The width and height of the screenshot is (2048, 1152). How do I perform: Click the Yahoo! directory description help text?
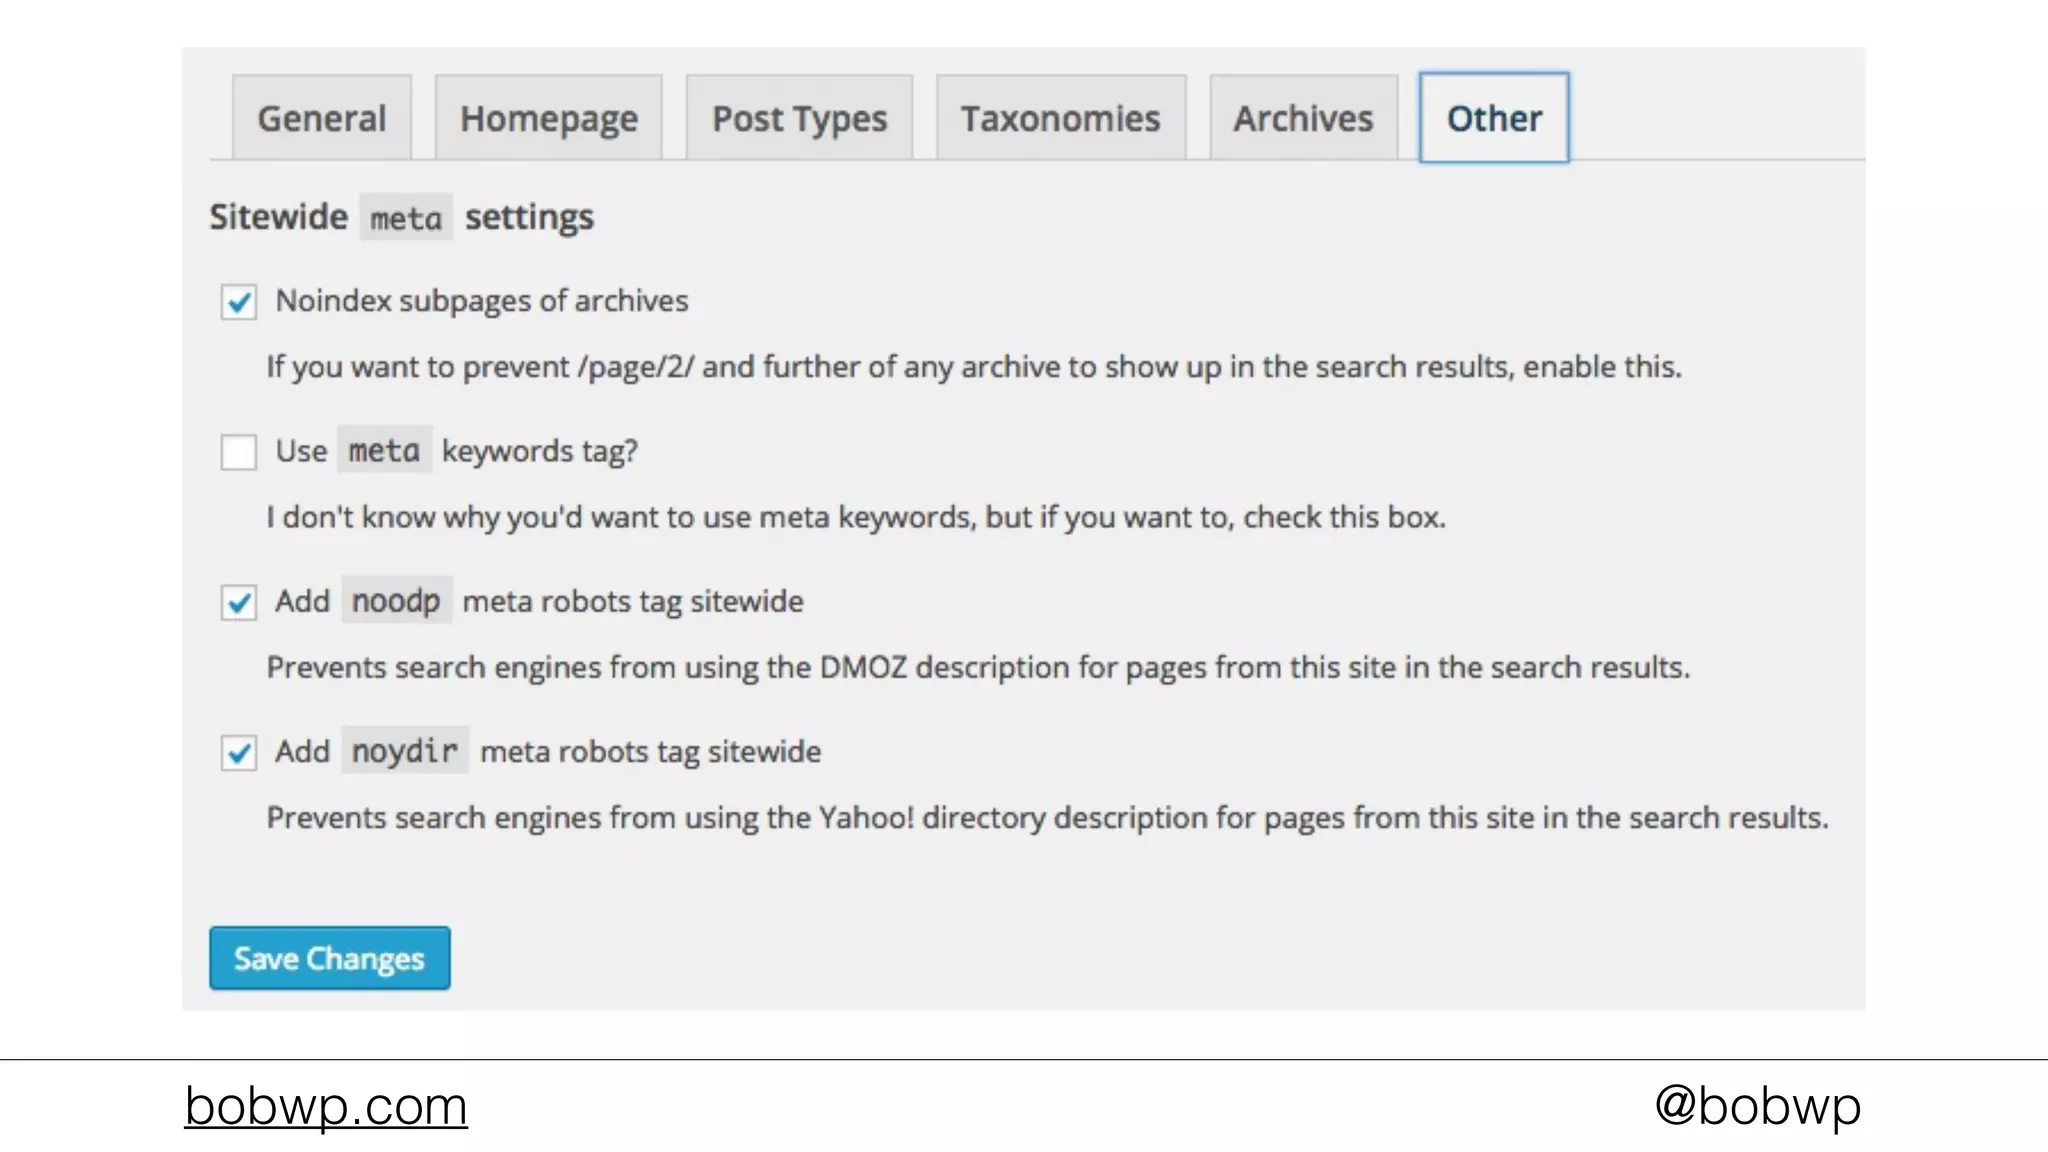1046,818
